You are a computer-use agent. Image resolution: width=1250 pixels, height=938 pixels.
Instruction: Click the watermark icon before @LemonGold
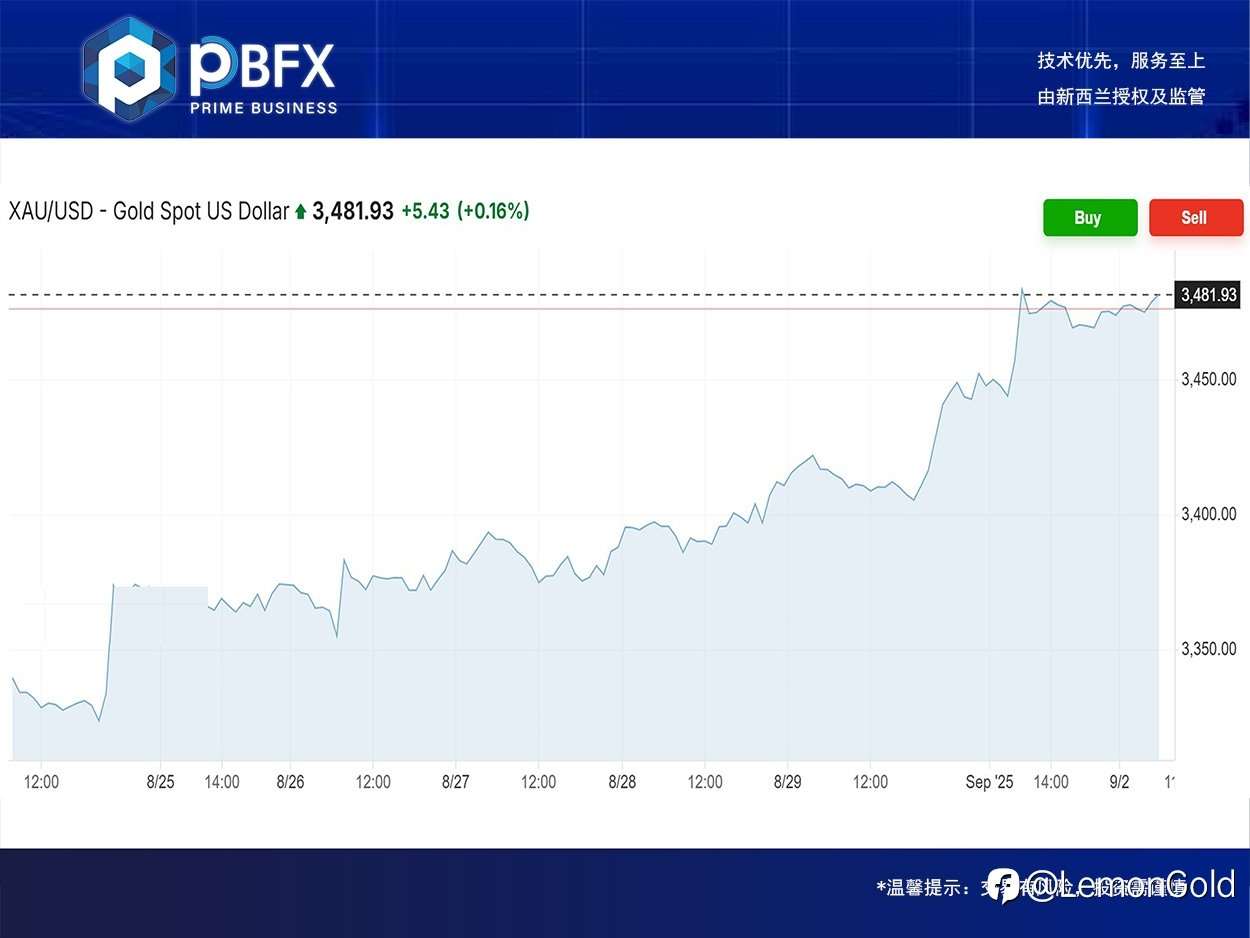(x=1003, y=886)
